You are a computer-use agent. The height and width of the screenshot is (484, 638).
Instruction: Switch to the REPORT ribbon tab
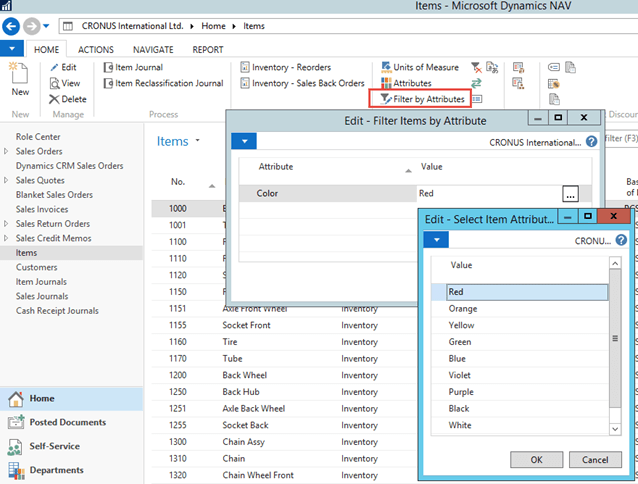(x=208, y=50)
